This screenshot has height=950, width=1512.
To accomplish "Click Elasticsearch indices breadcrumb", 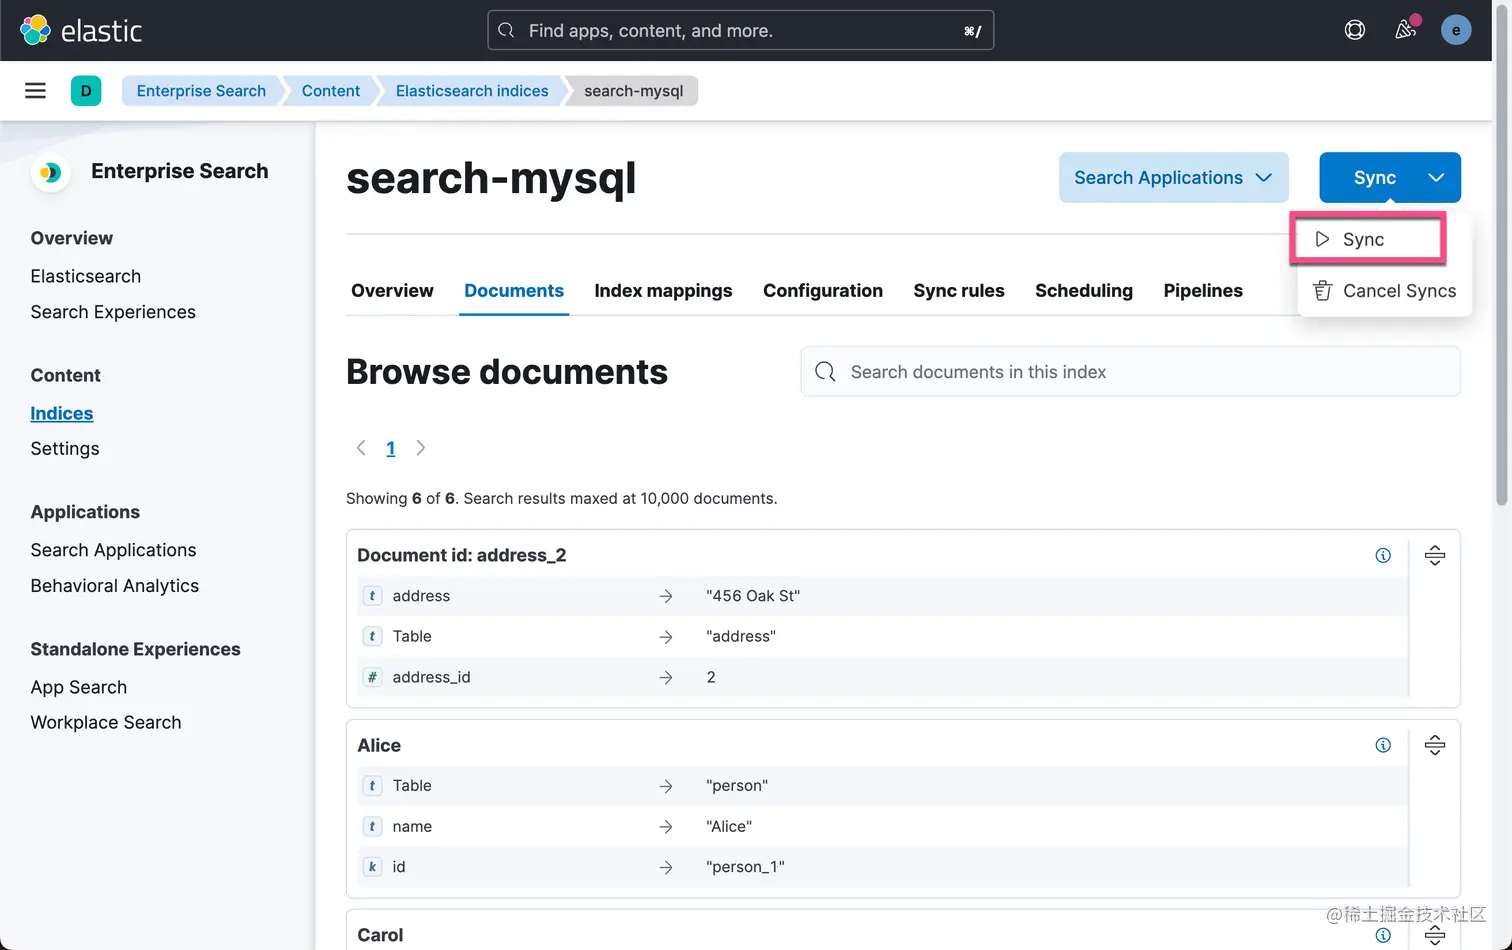I will click(x=472, y=91).
